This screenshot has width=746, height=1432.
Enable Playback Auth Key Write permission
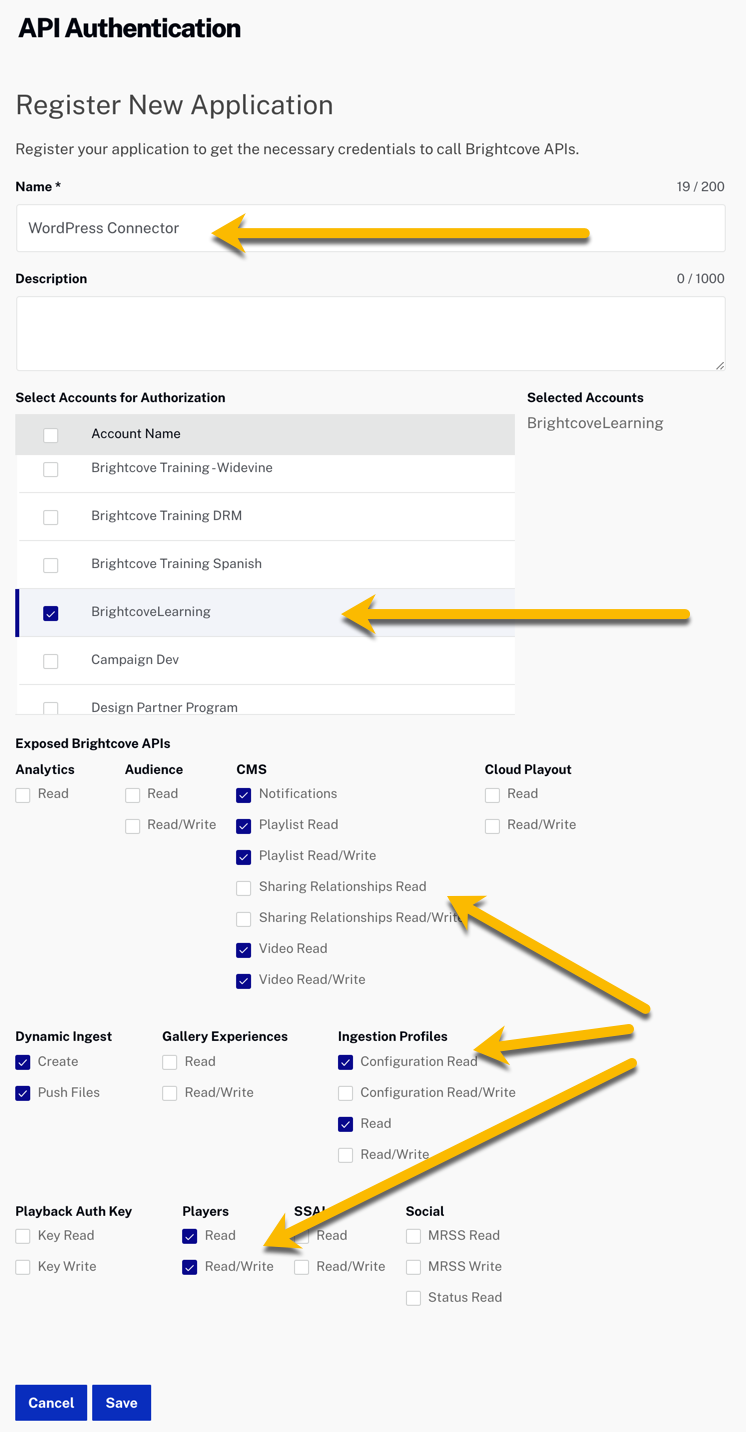coord(22,1267)
